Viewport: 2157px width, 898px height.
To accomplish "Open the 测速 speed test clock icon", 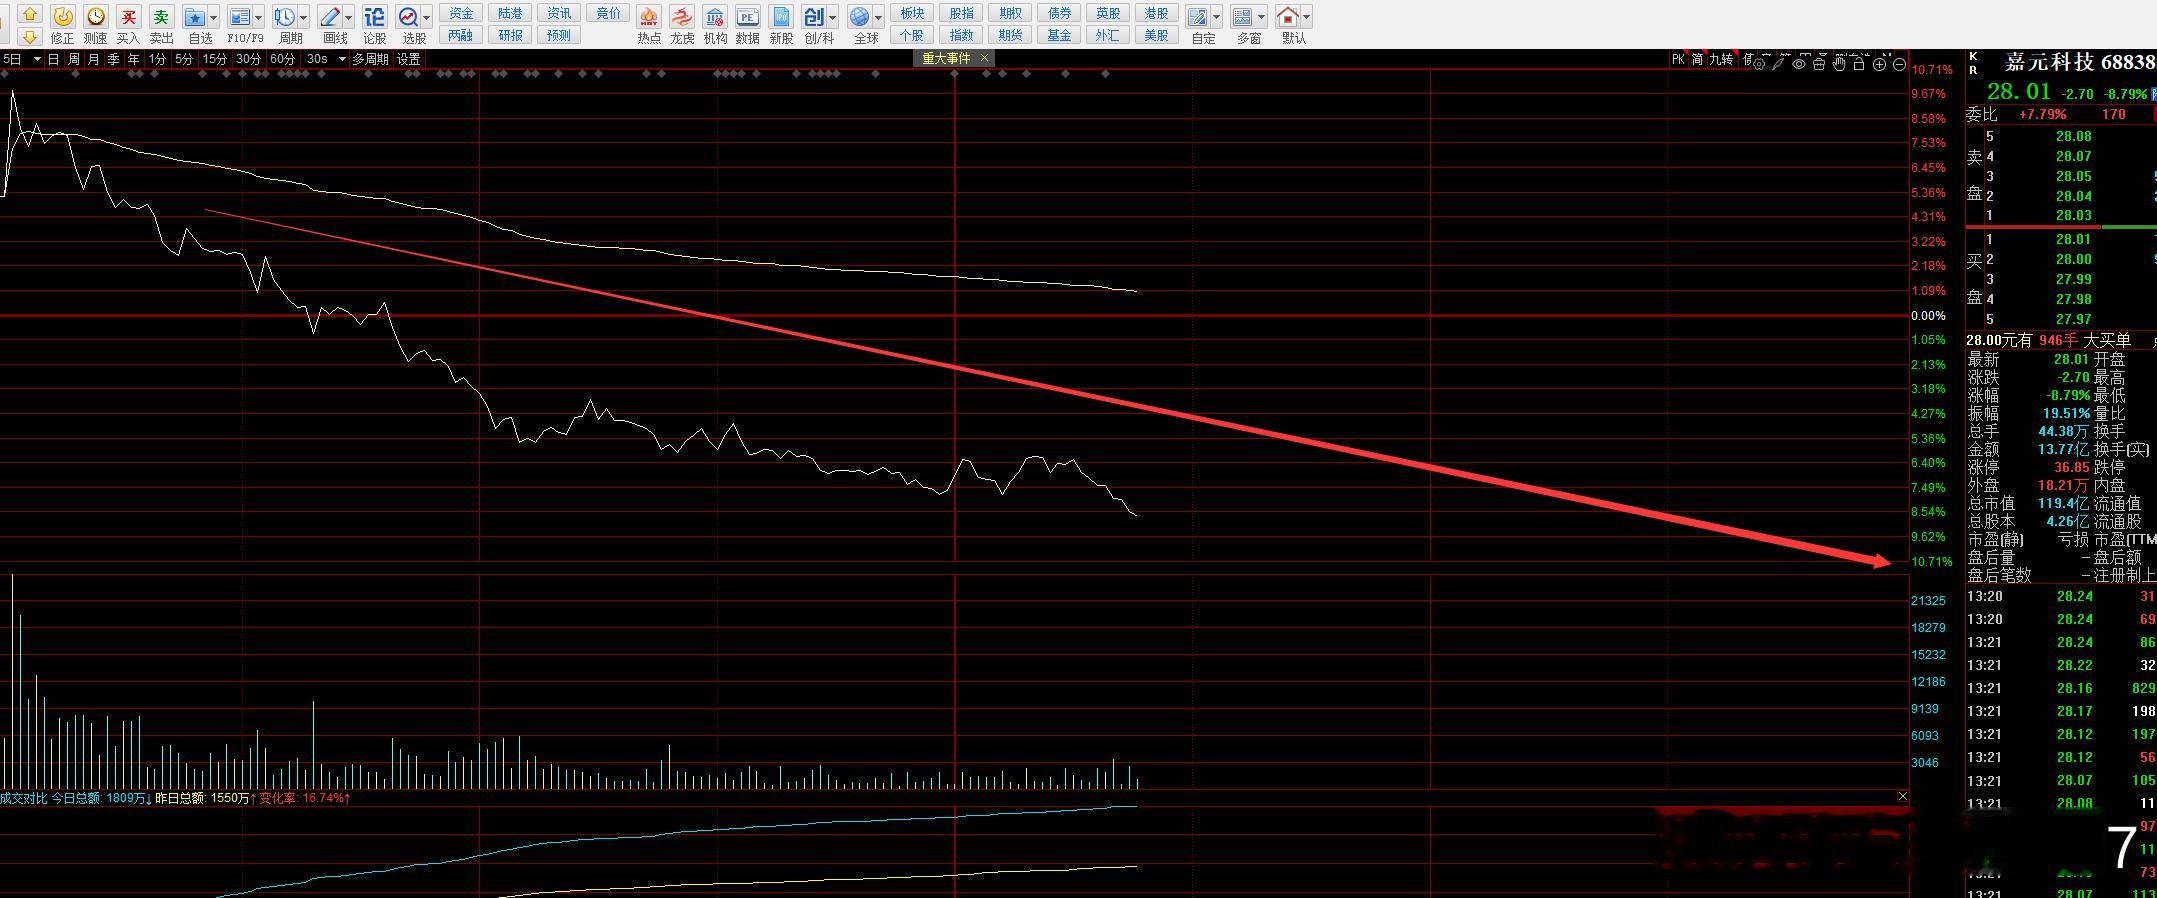I will click(95, 16).
